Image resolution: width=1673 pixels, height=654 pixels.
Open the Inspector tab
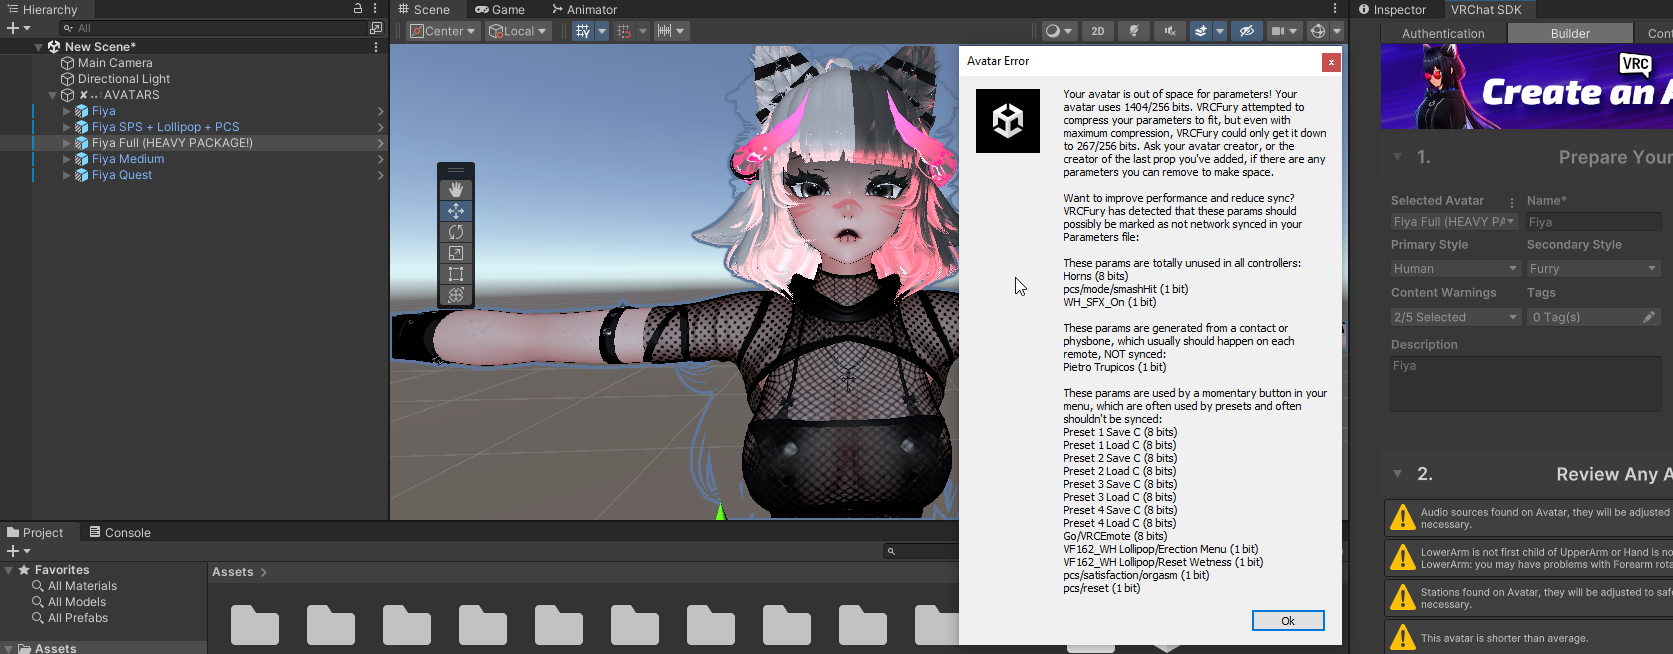[1392, 9]
